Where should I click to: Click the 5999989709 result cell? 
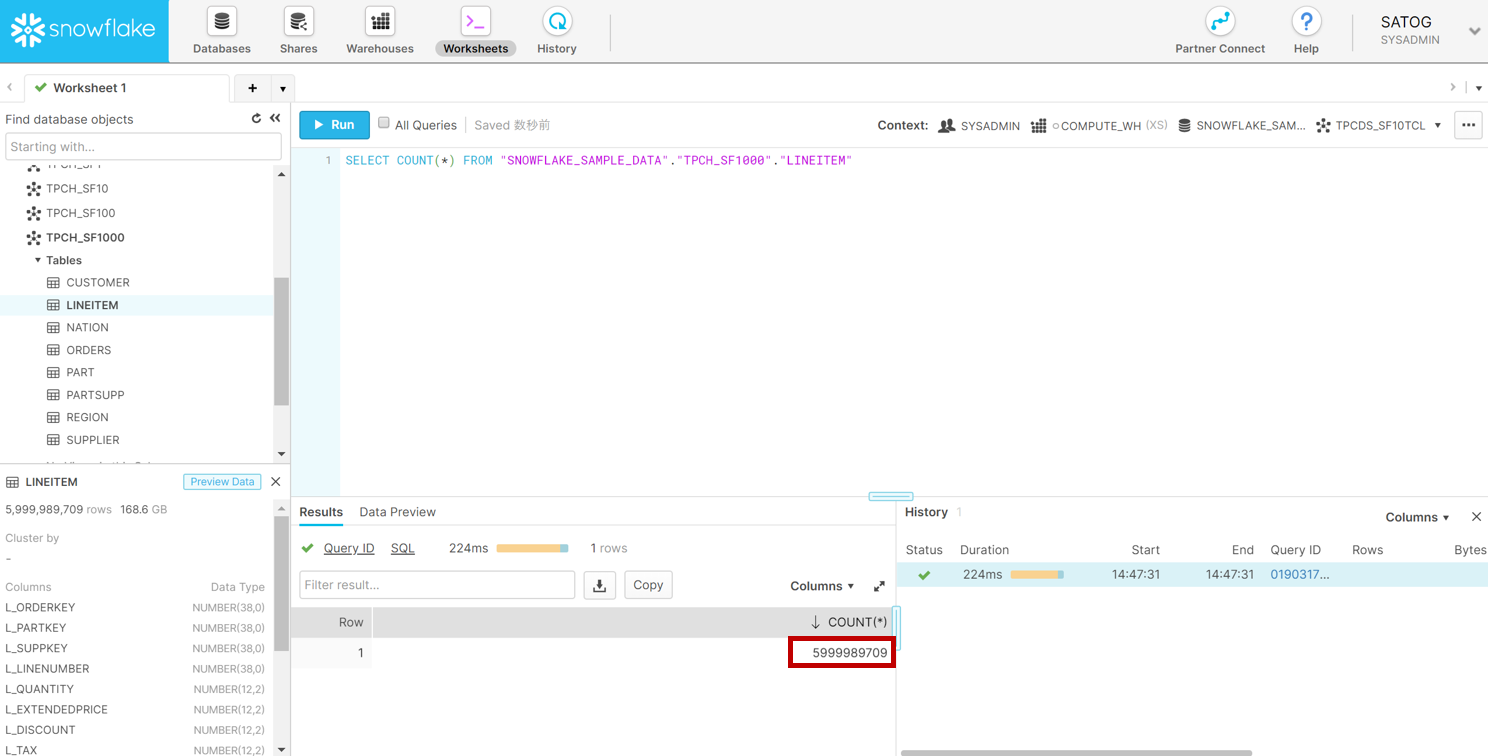click(x=841, y=653)
